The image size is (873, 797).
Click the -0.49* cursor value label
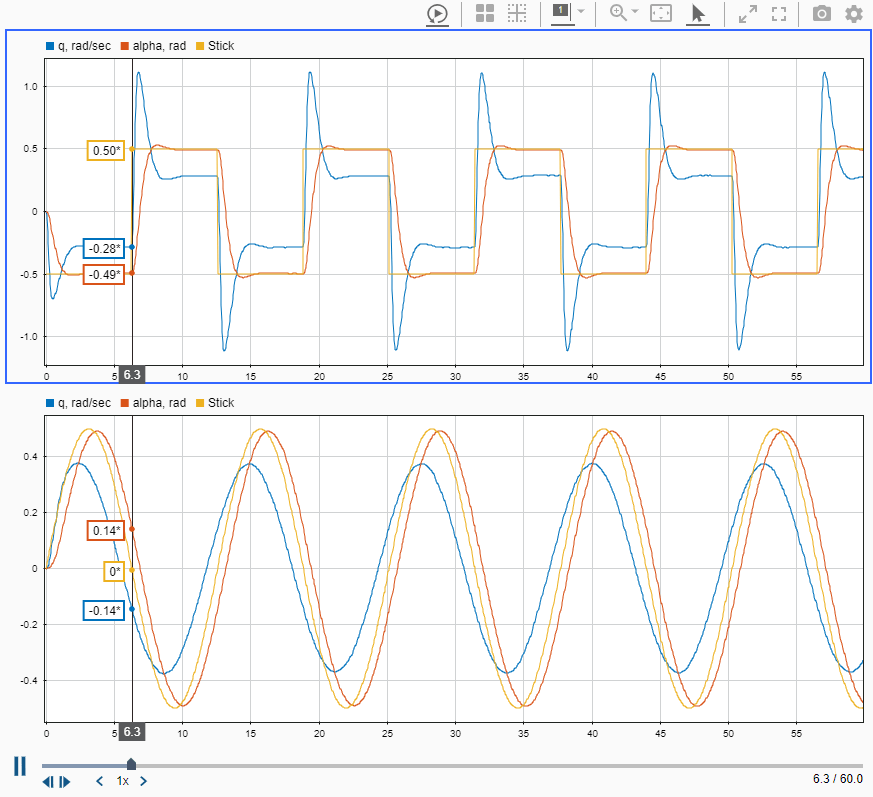tap(104, 275)
